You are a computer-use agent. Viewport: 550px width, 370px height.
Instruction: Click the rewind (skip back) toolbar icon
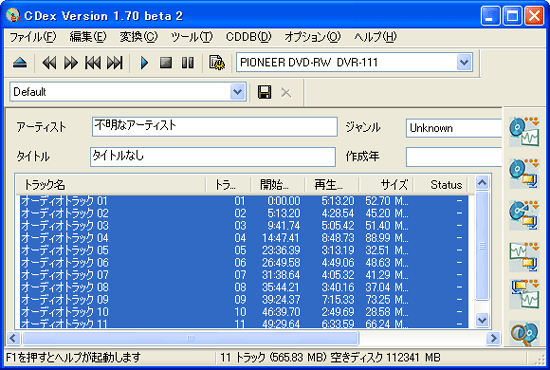(x=49, y=63)
